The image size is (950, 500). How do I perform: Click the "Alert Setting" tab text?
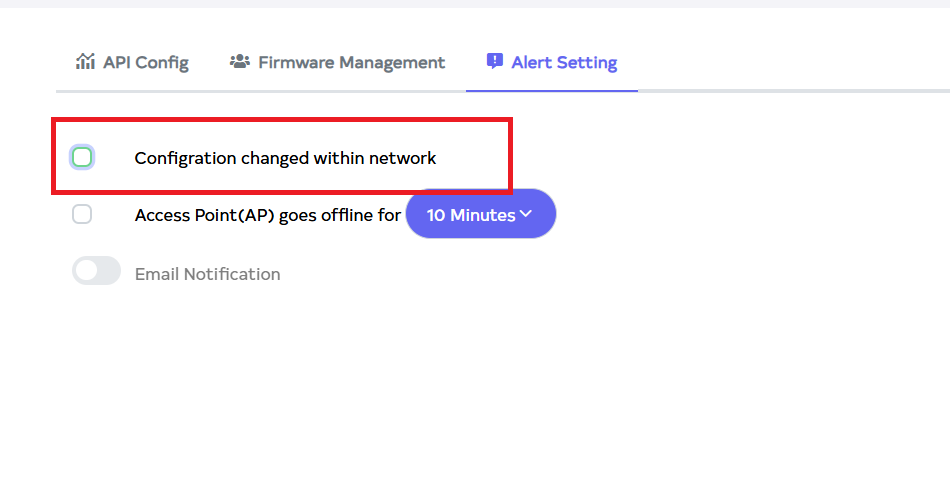point(564,62)
